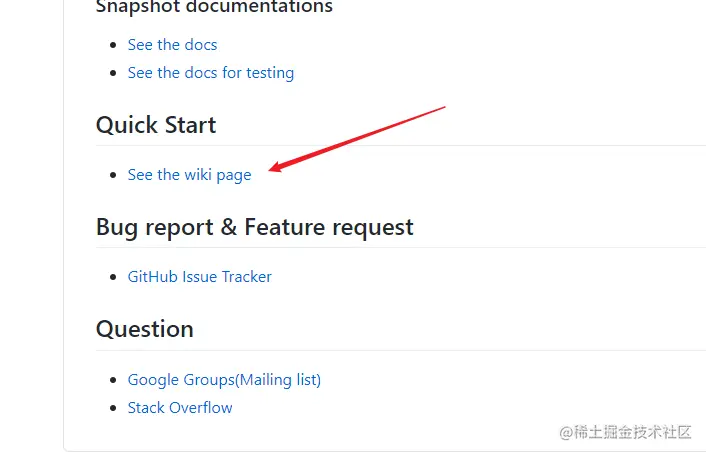Open "See the docs for testing" link
Image resolution: width=706 pixels, height=455 pixels.
pos(211,73)
